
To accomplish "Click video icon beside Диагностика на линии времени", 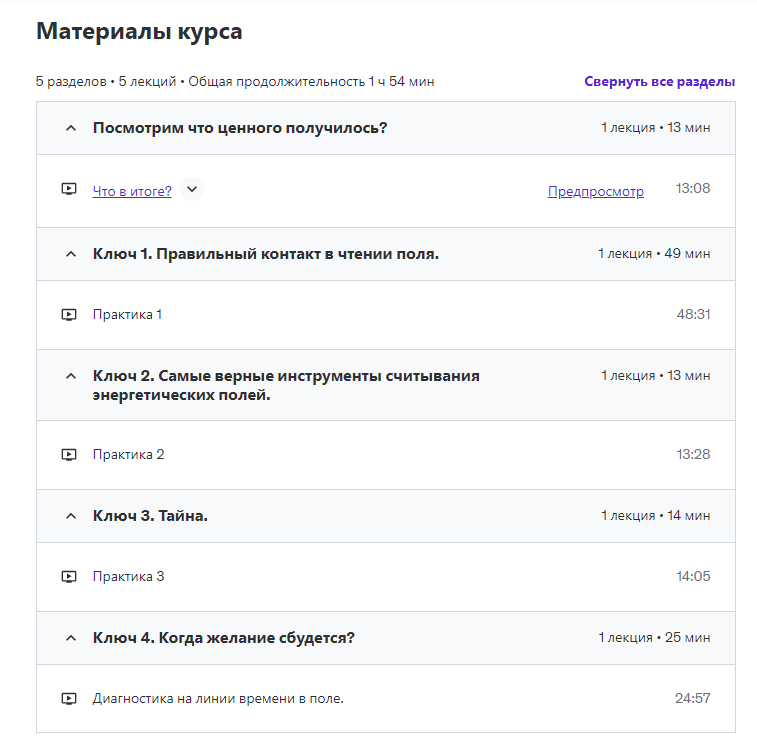I will (69, 699).
